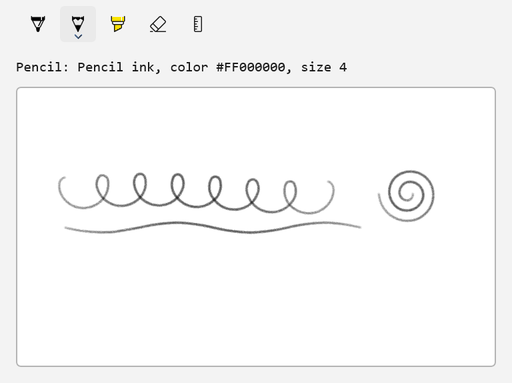Click the pencil ink status text
This screenshot has height=383, width=512.
pyautogui.click(x=182, y=67)
